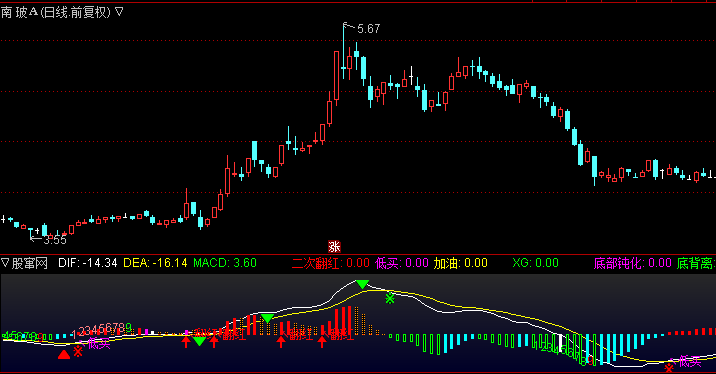Image resolution: width=716 pixels, height=374 pixels.
Task: Click the right magenta 低买 signal label
Action: [690, 362]
